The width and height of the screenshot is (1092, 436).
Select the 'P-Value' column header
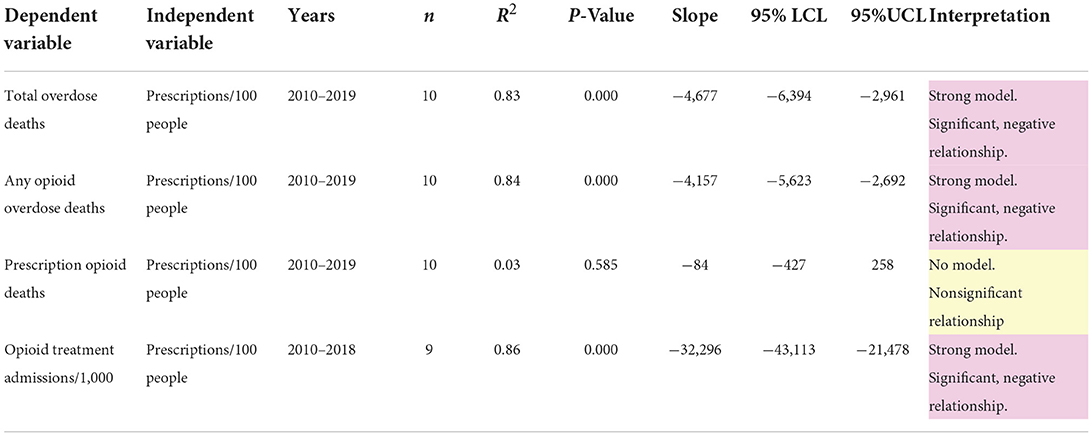(x=600, y=16)
